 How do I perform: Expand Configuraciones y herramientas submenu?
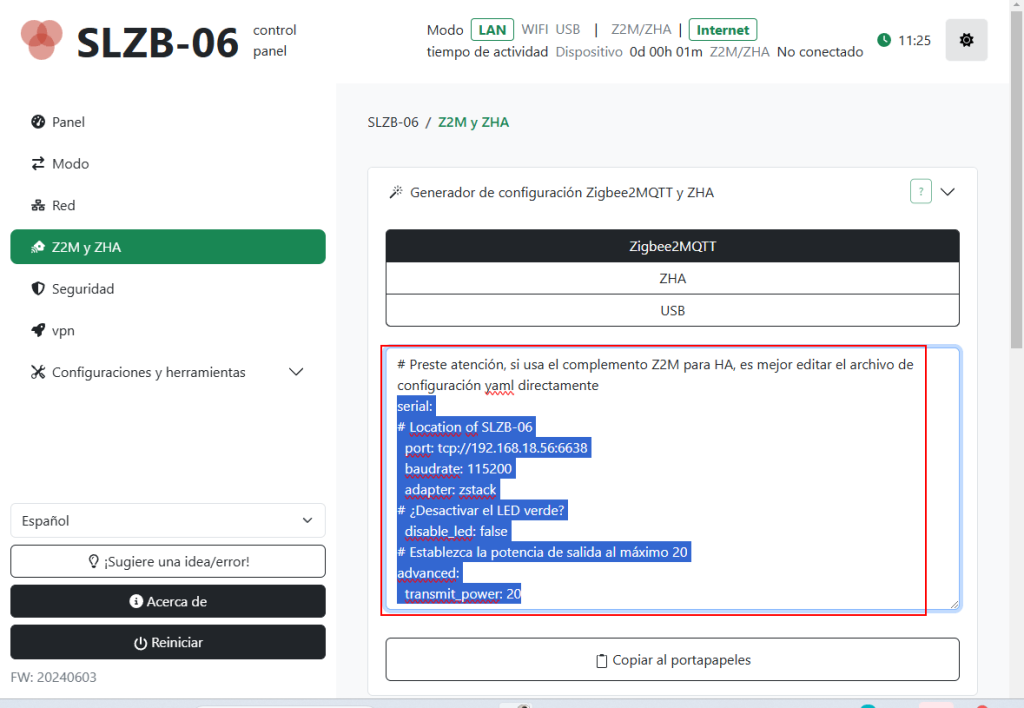[x=296, y=372]
